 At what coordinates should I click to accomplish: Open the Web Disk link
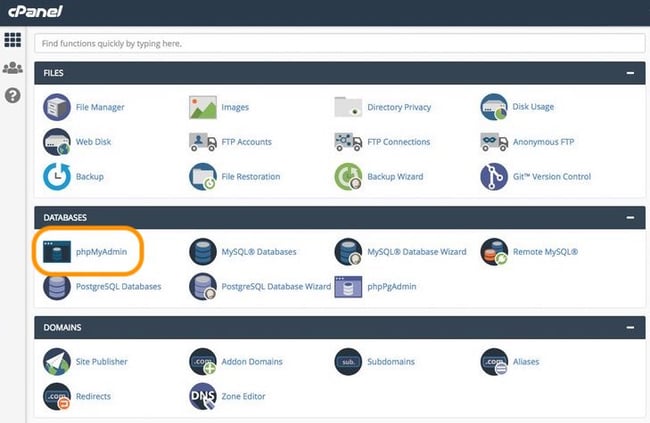point(93,142)
